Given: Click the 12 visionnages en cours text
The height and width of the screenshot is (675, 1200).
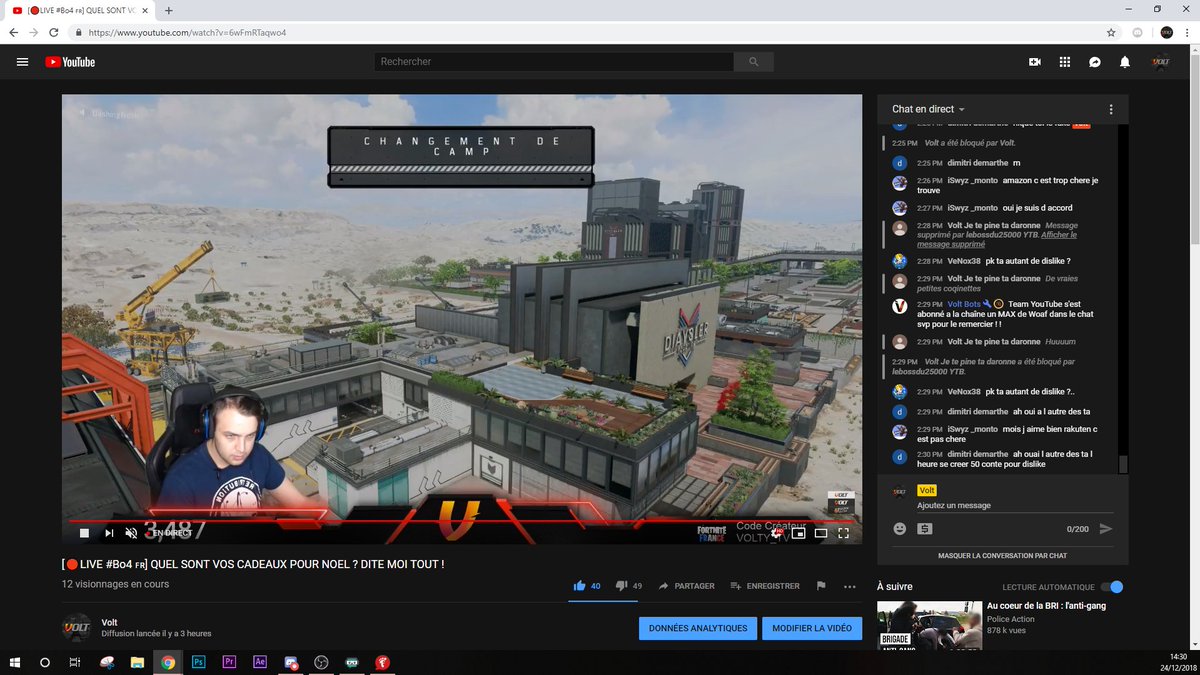Looking at the screenshot, I should coord(115,584).
